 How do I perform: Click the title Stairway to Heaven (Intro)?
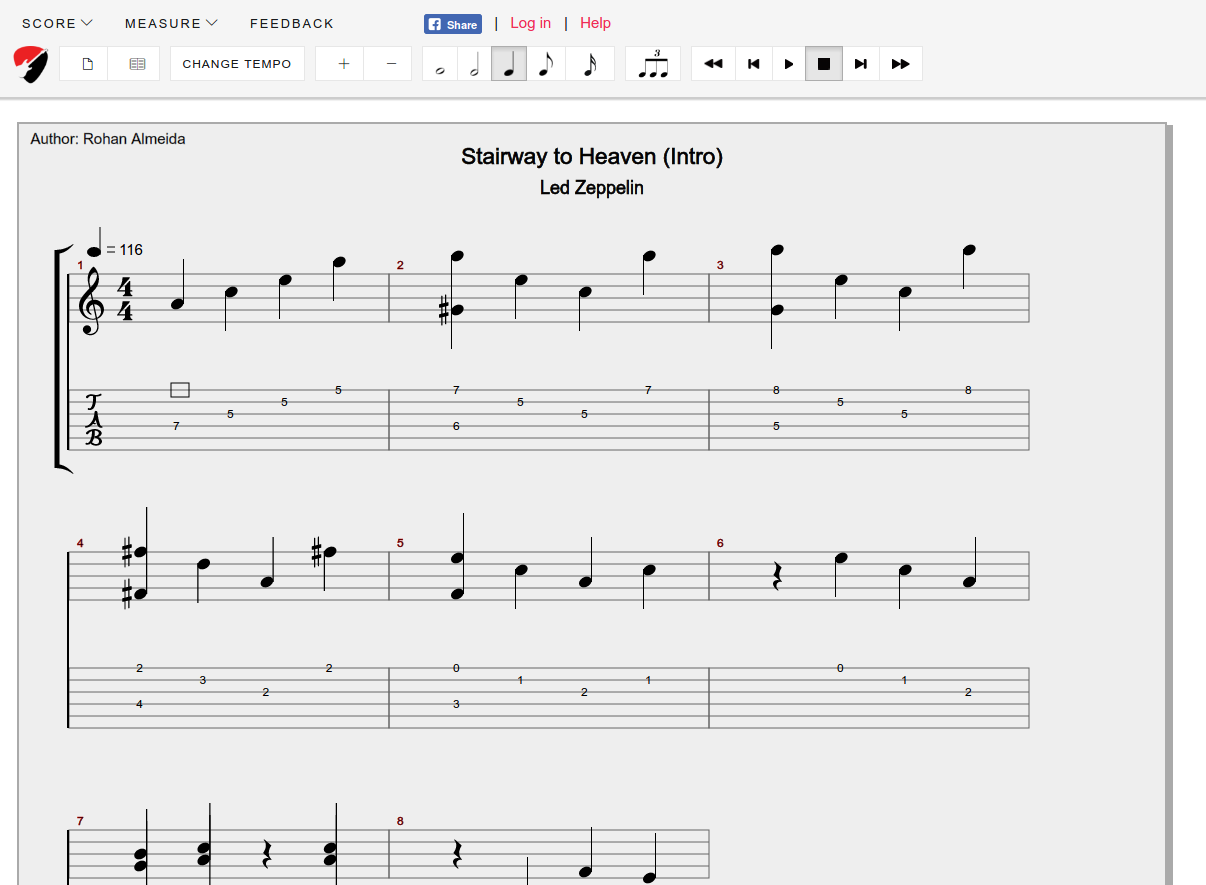(x=592, y=157)
